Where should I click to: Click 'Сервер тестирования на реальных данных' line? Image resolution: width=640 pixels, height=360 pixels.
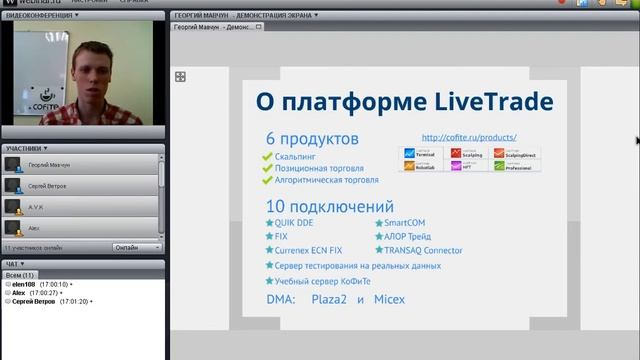click(x=358, y=266)
